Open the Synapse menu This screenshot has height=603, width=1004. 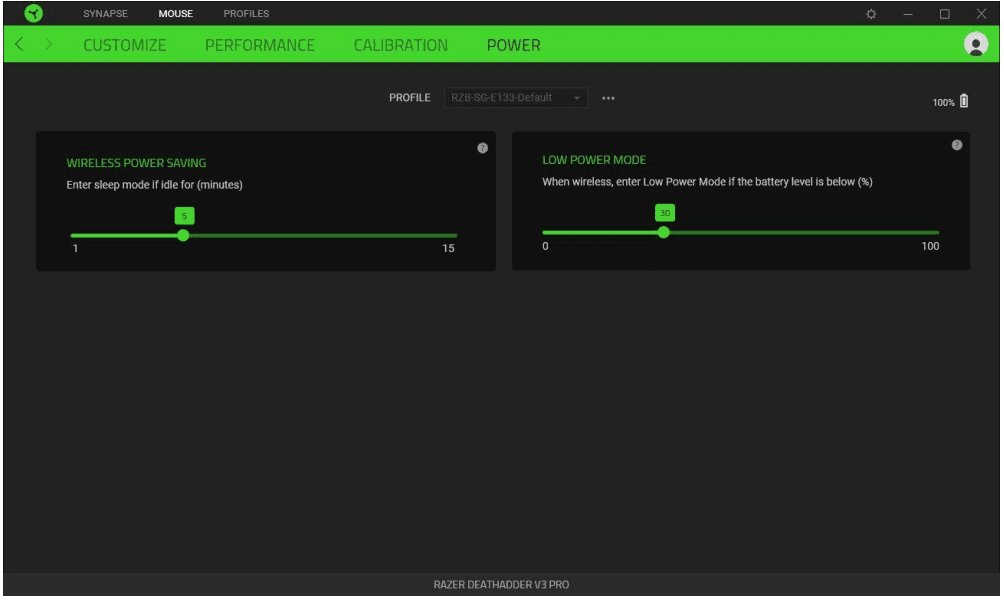click(105, 14)
